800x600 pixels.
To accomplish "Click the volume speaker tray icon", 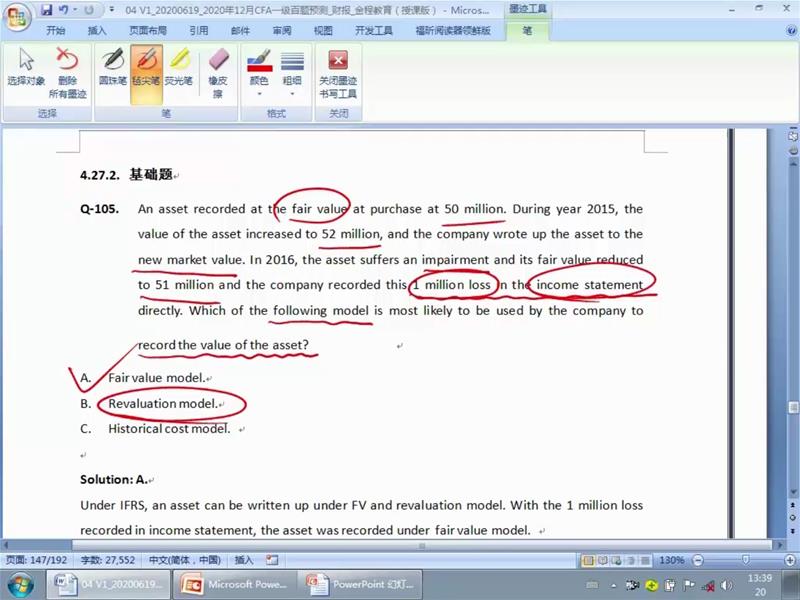I will (726, 586).
